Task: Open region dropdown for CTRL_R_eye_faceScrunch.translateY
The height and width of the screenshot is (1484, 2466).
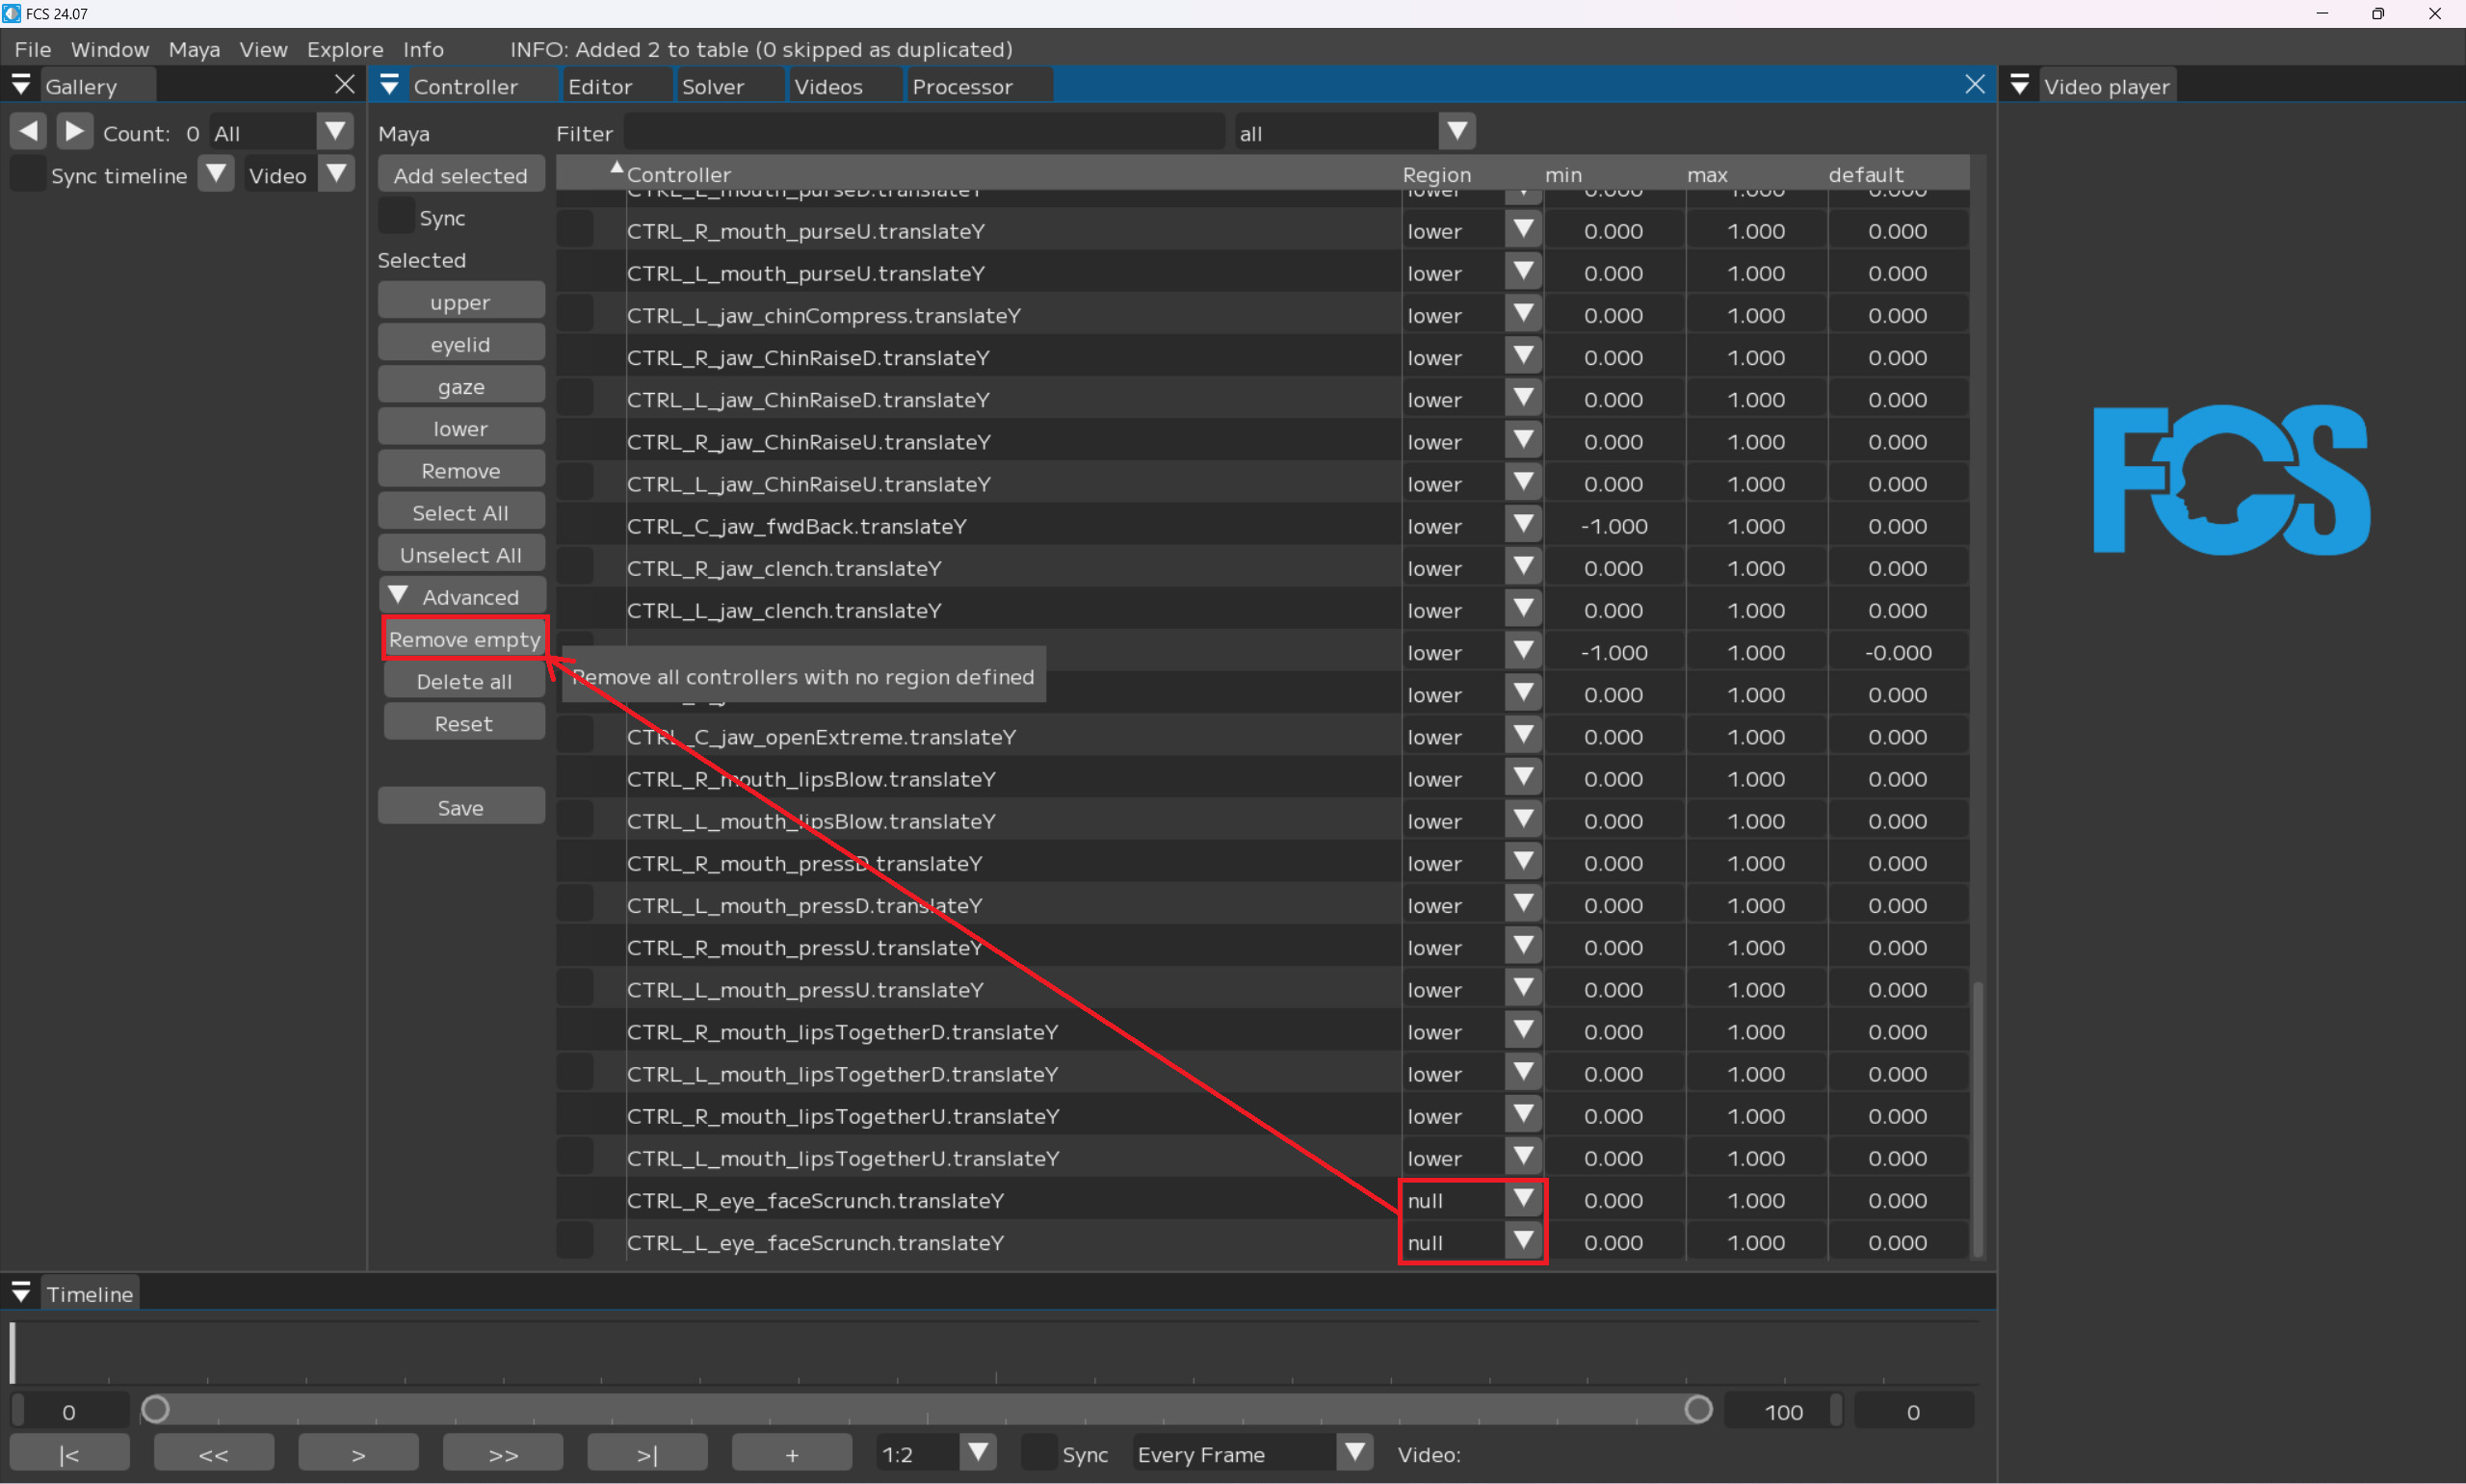Action: (x=1523, y=1199)
